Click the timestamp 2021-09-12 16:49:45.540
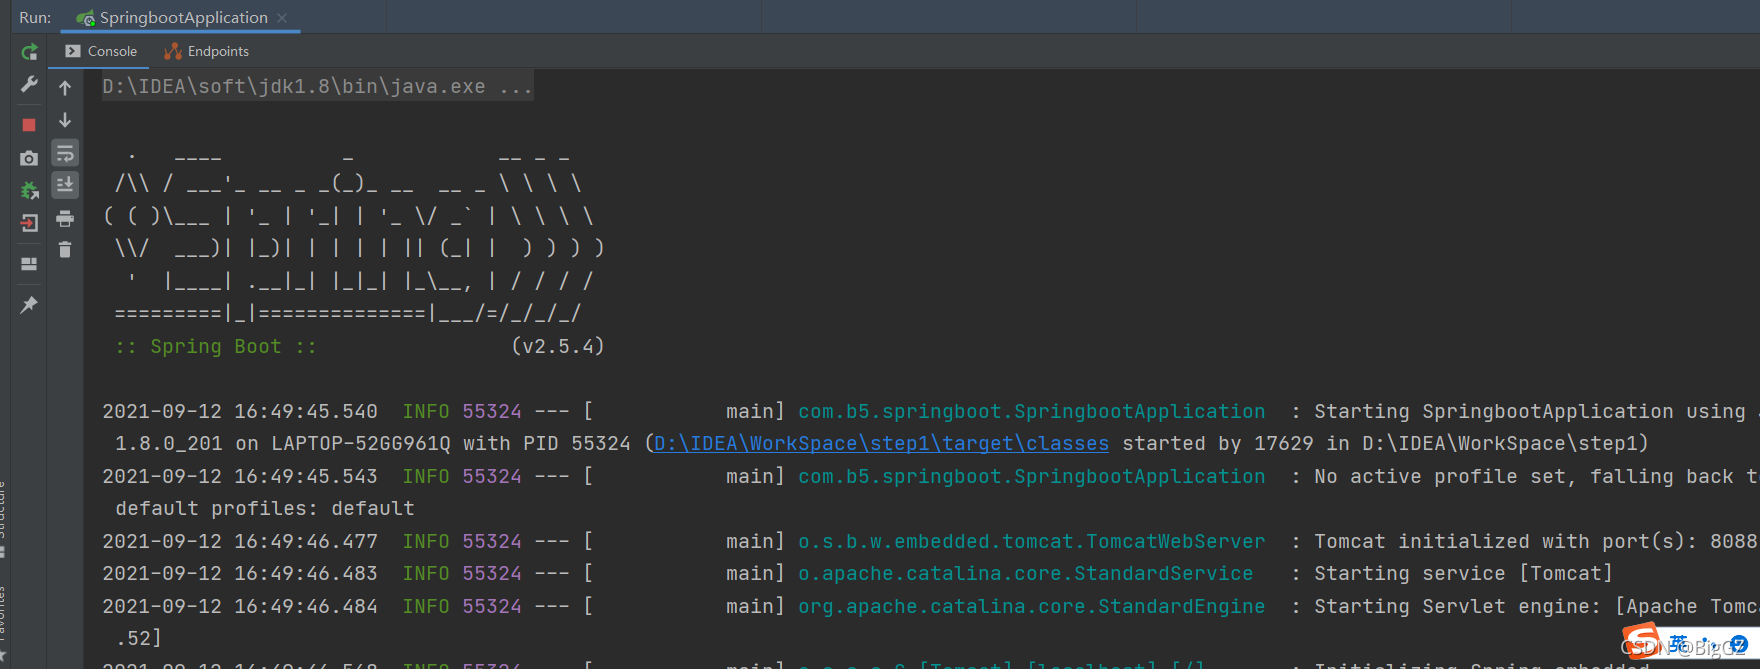Viewport: 1760px width, 669px height. (240, 411)
